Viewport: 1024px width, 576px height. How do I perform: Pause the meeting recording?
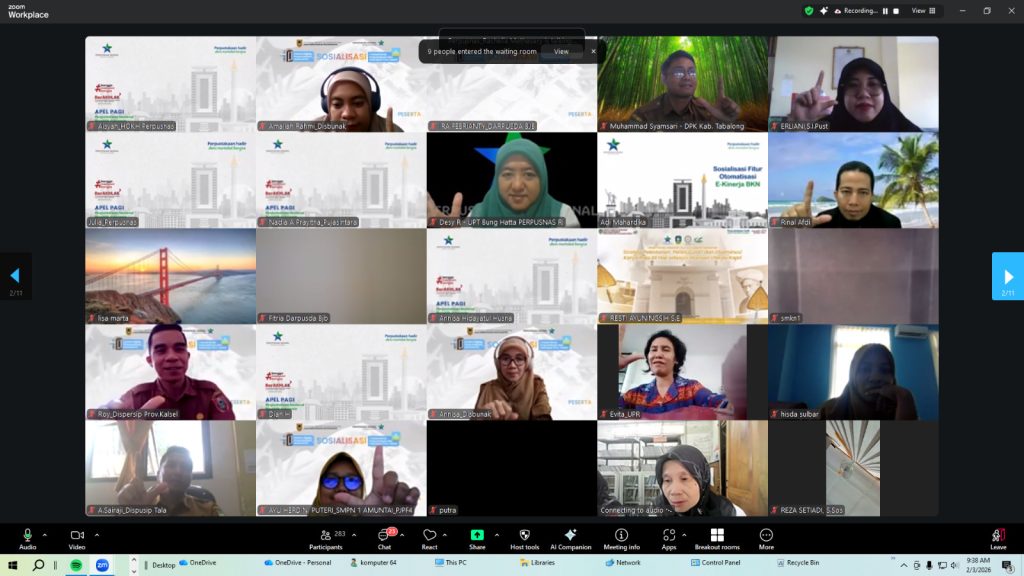(x=885, y=11)
